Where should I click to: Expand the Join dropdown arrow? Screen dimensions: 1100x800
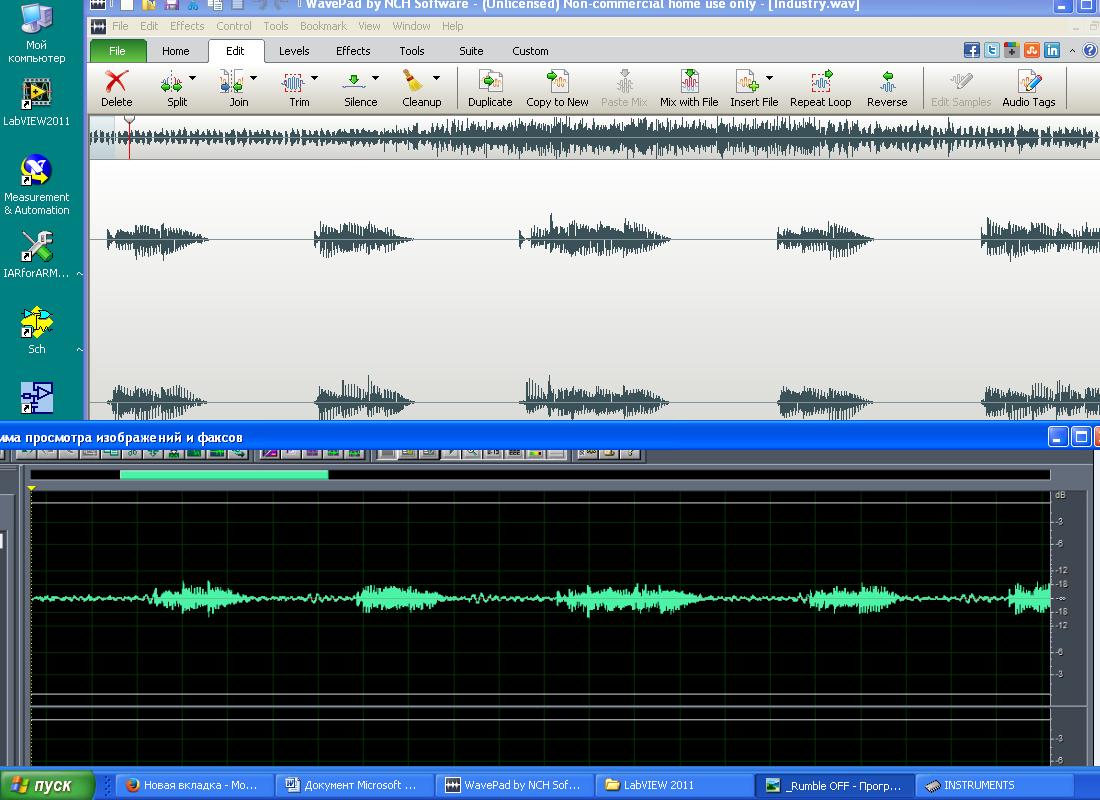tap(254, 78)
